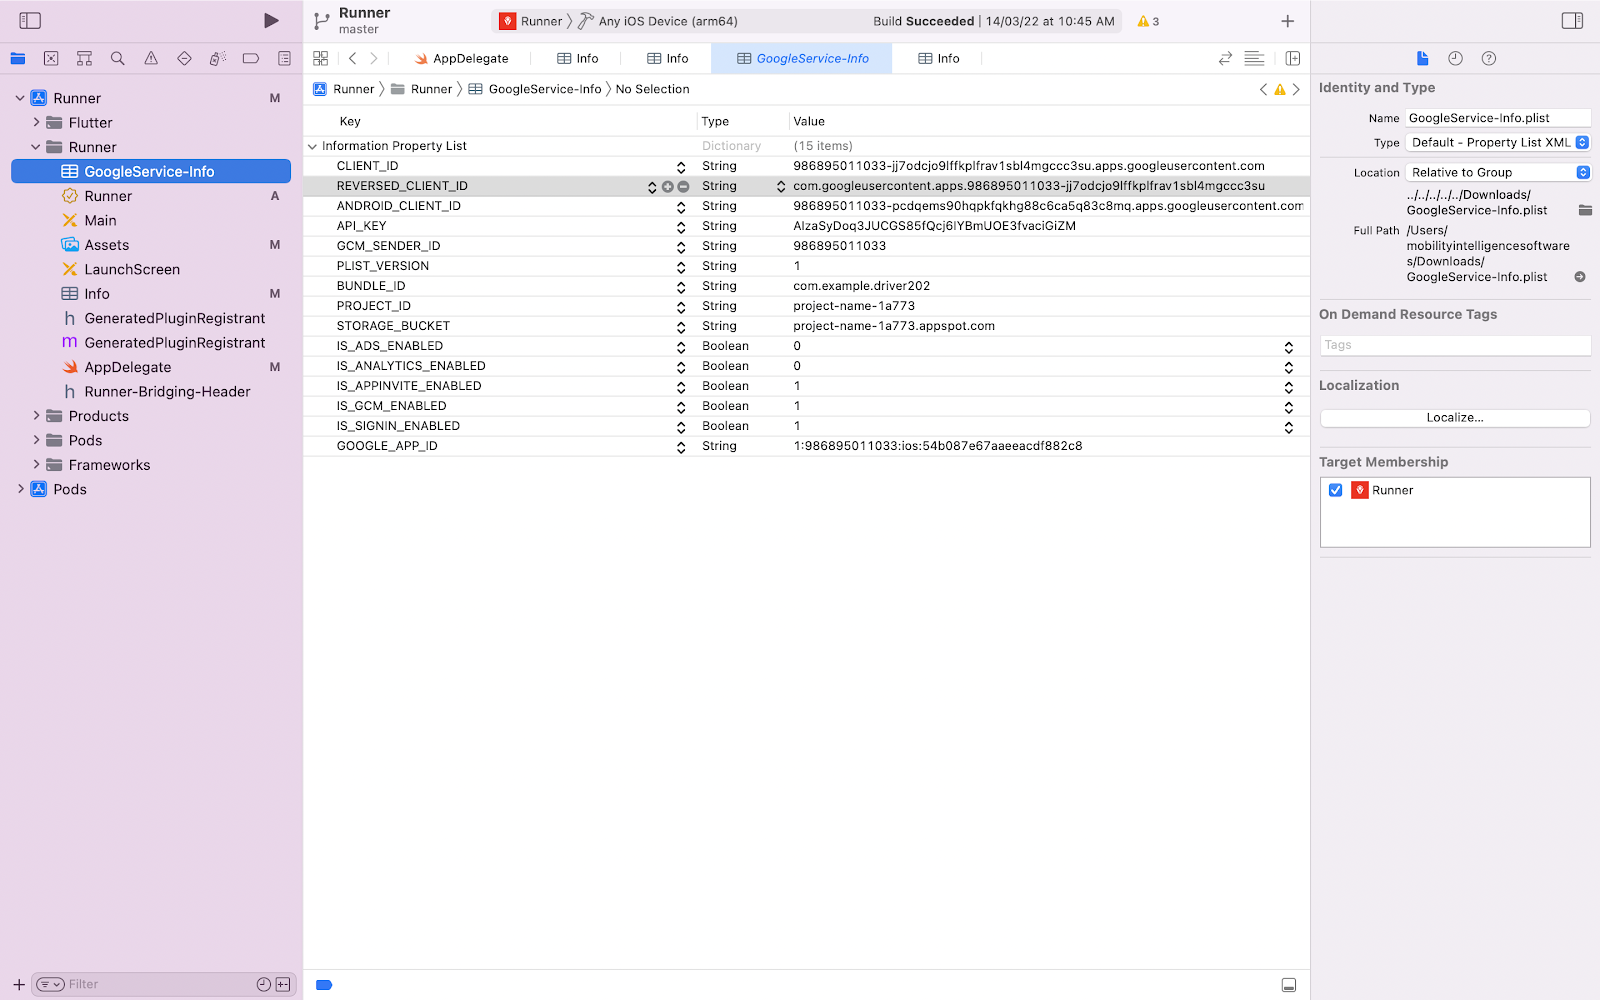Open the AppDelegate tab in the editor

click(462, 58)
